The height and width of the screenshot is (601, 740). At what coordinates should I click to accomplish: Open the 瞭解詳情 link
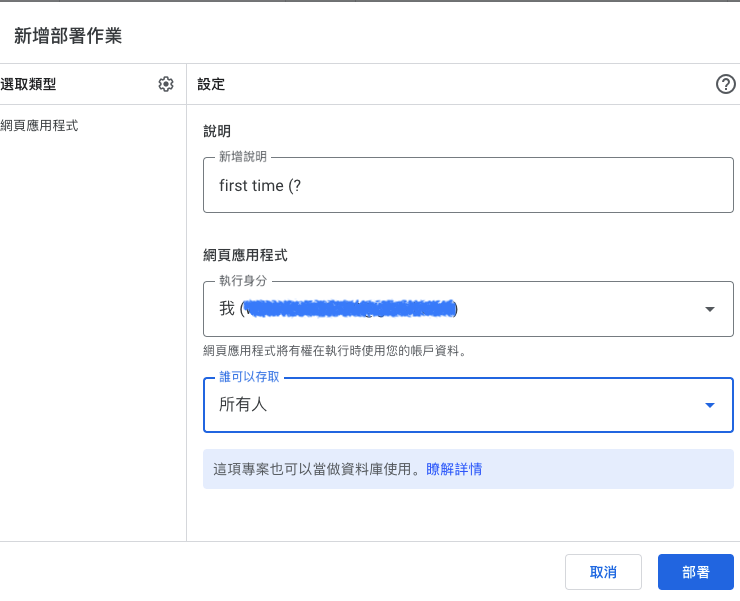[x=454, y=469]
